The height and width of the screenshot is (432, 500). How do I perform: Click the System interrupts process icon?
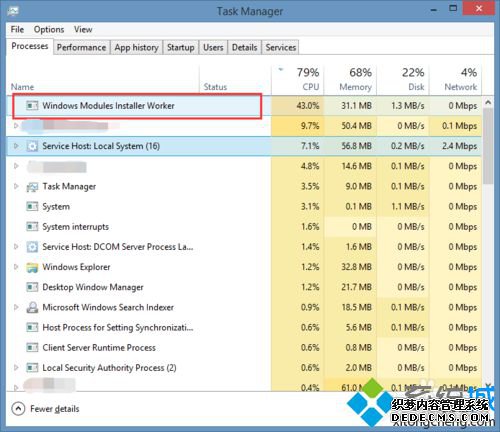[32, 227]
